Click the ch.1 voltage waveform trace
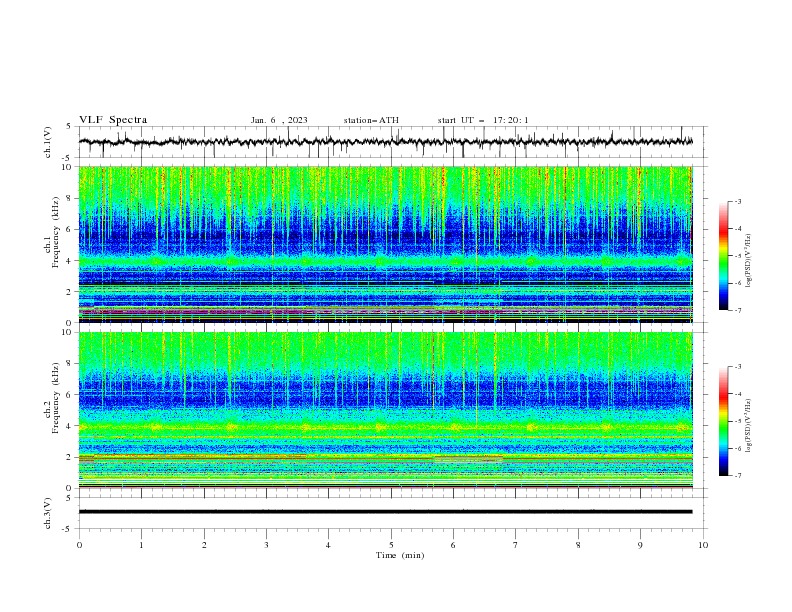 pyautogui.click(x=385, y=142)
